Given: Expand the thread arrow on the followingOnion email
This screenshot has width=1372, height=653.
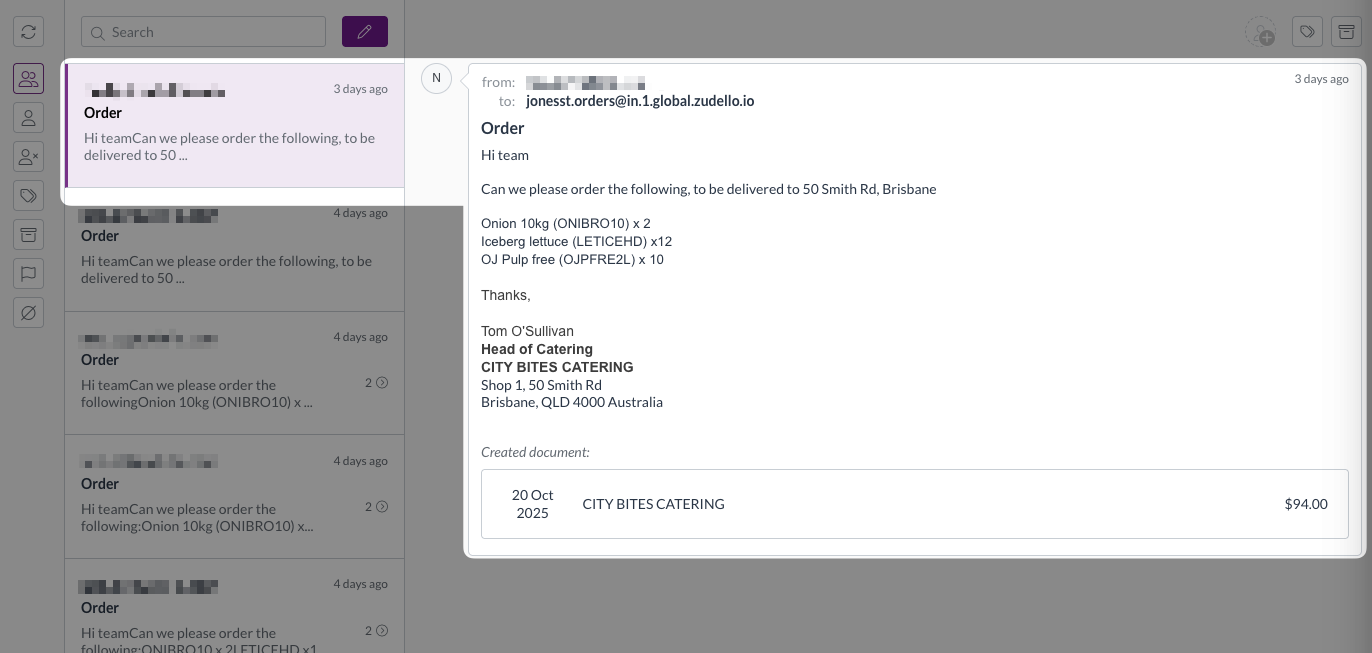Looking at the screenshot, I should [381, 382].
